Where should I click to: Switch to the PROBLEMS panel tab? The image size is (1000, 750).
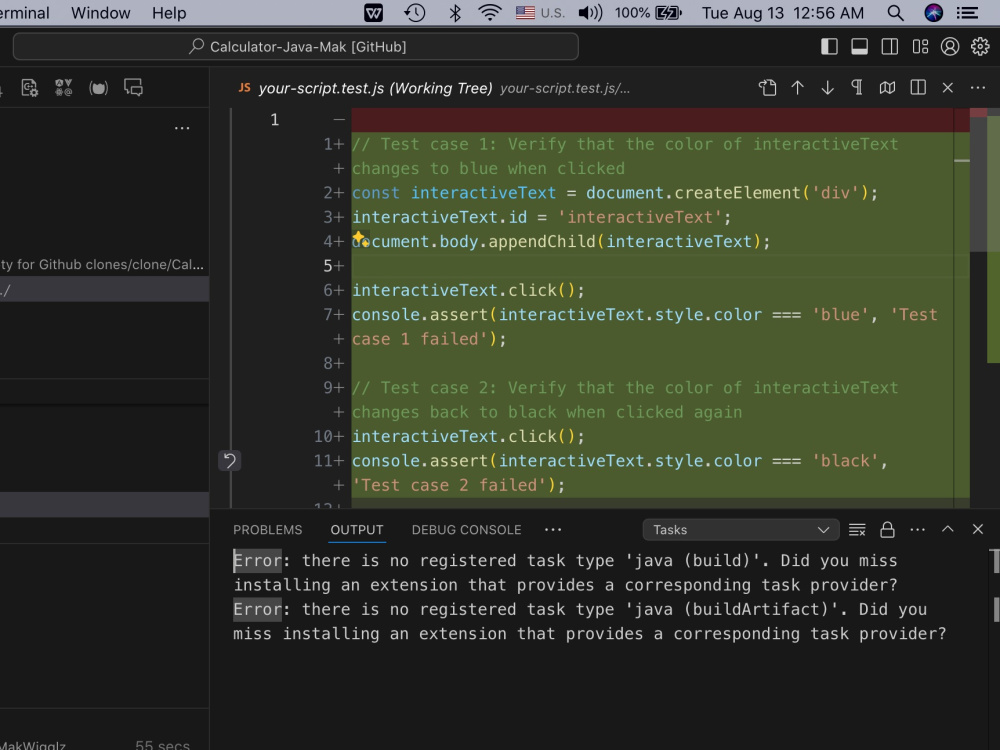267,530
